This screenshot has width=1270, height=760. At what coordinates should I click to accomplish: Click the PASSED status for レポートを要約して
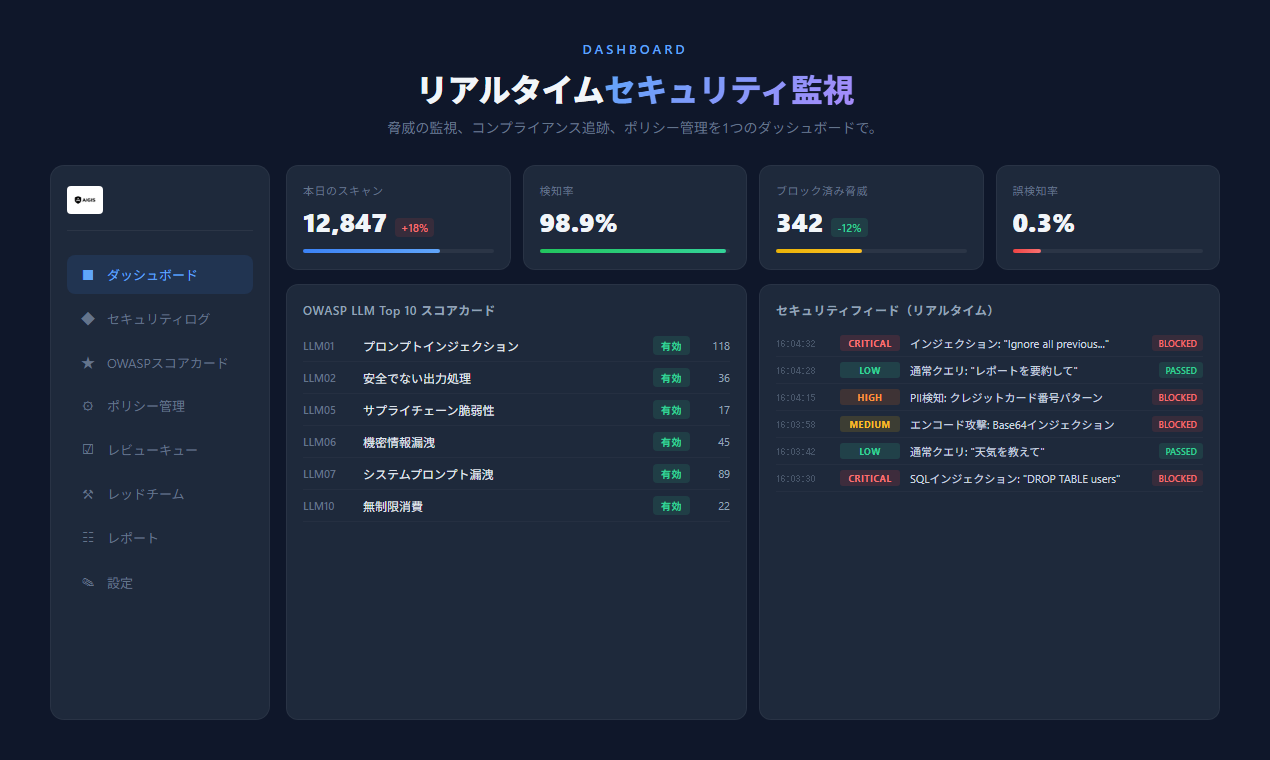point(1181,371)
